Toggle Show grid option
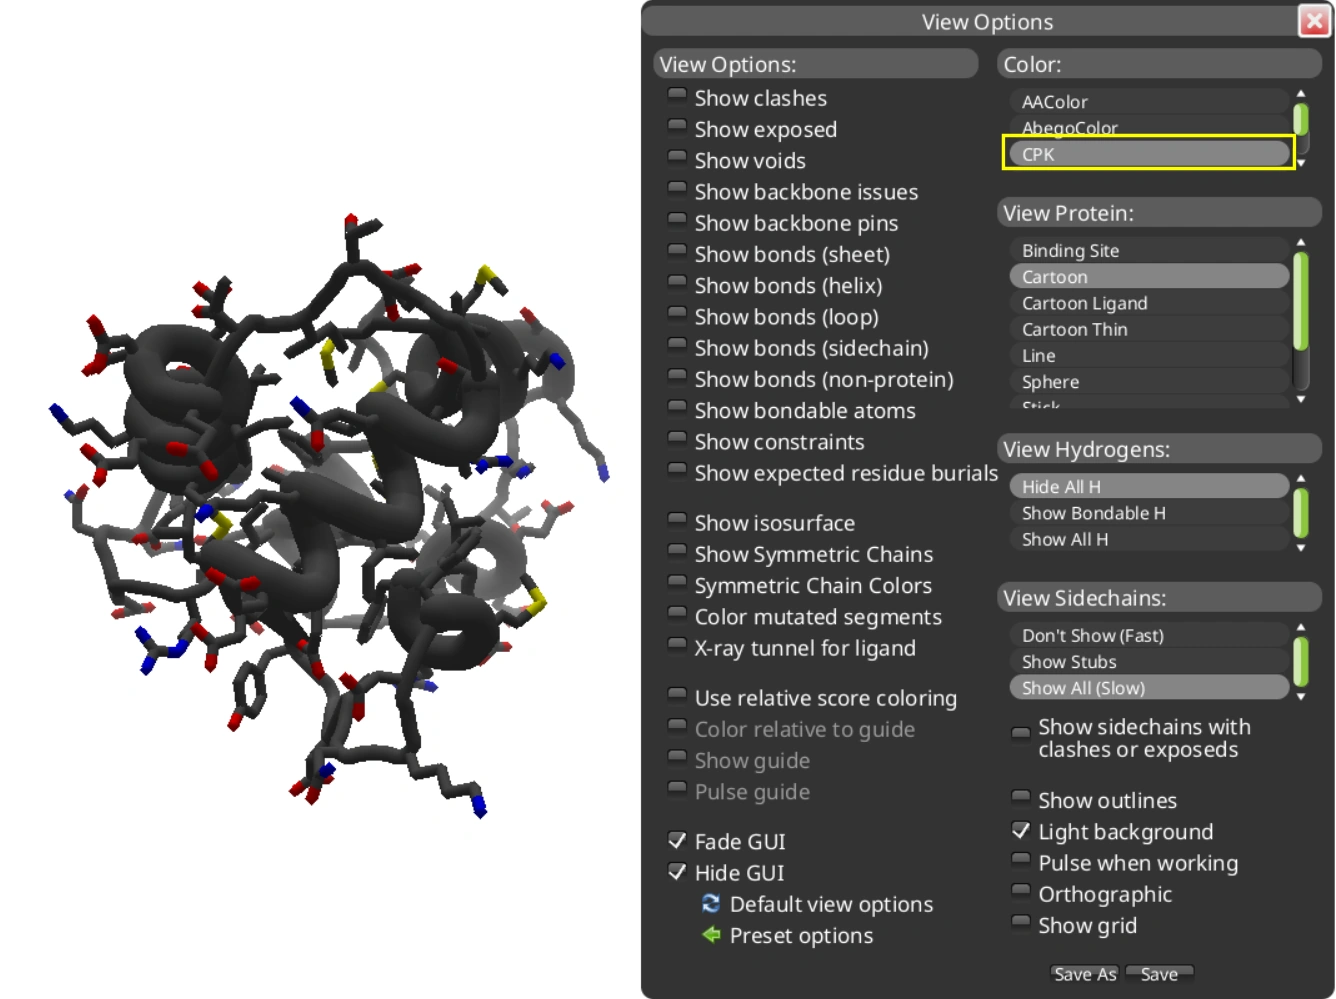Image resolution: width=1336 pixels, height=999 pixels. [x=1020, y=923]
